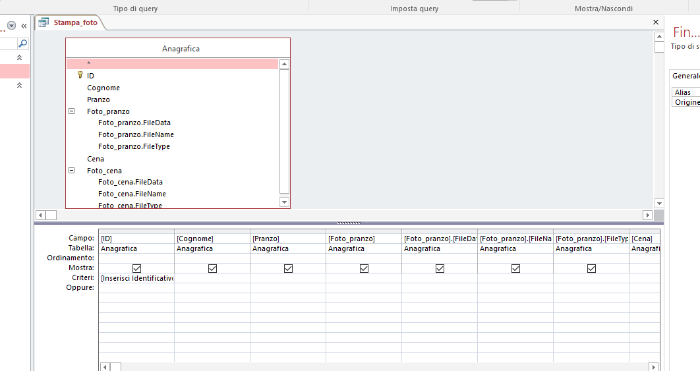
Task: Select Foto_pranzo.FileData in field list
Action: [x=134, y=122]
